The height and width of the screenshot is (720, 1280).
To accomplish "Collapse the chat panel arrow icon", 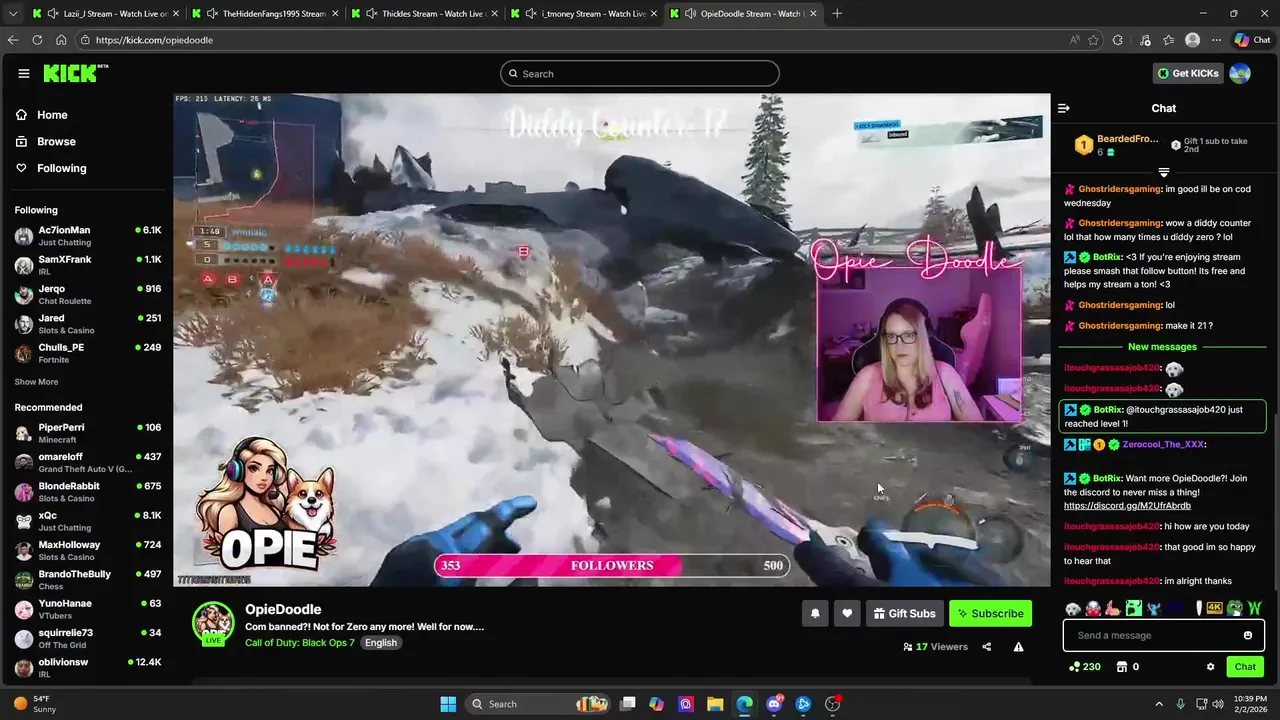I will coord(1064,108).
